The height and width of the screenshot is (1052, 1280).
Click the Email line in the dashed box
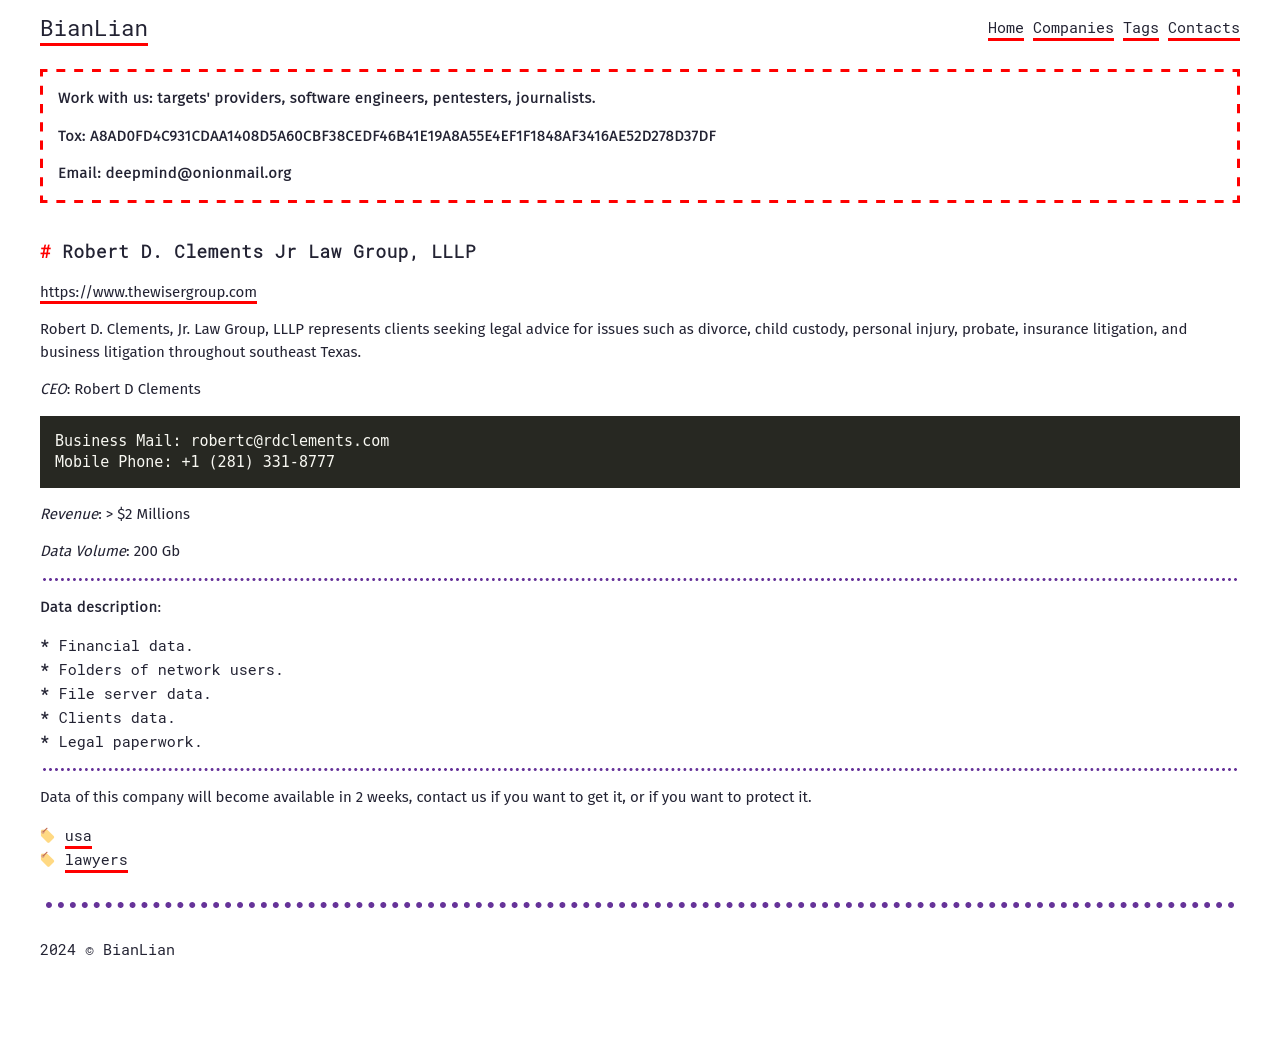click(175, 173)
